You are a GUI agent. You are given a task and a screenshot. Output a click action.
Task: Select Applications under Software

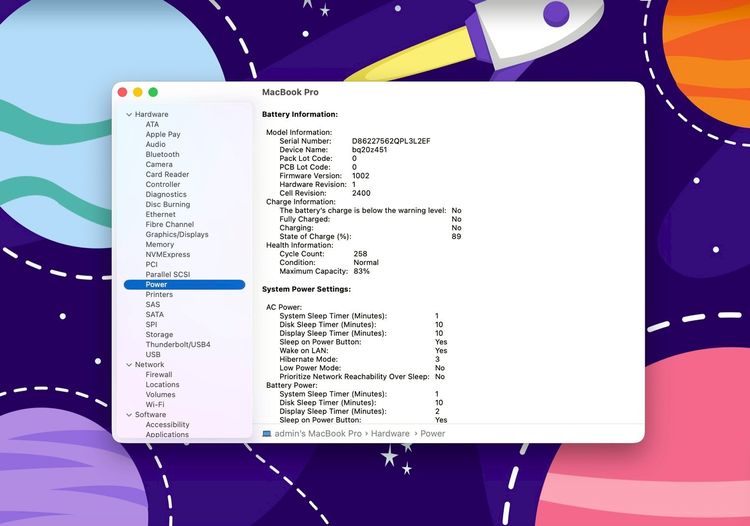(x=167, y=435)
